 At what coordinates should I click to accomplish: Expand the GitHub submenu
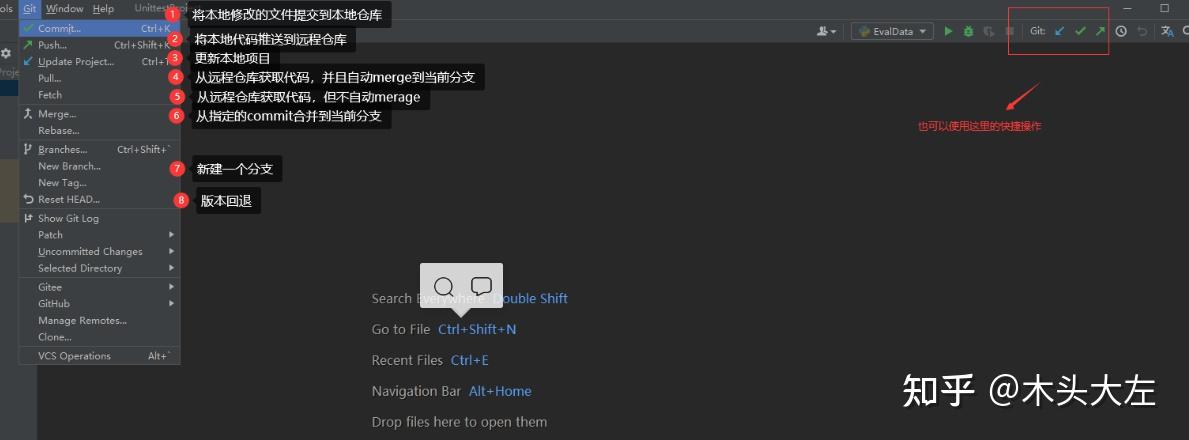click(x=100, y=303)
